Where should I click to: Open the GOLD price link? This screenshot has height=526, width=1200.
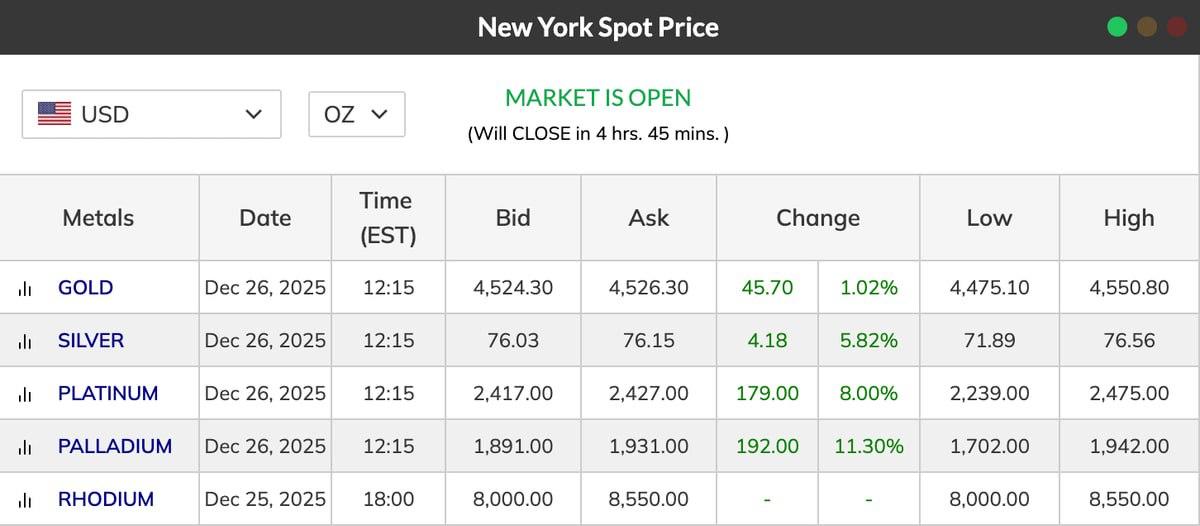pyautogui.click(x=86, y=288)
